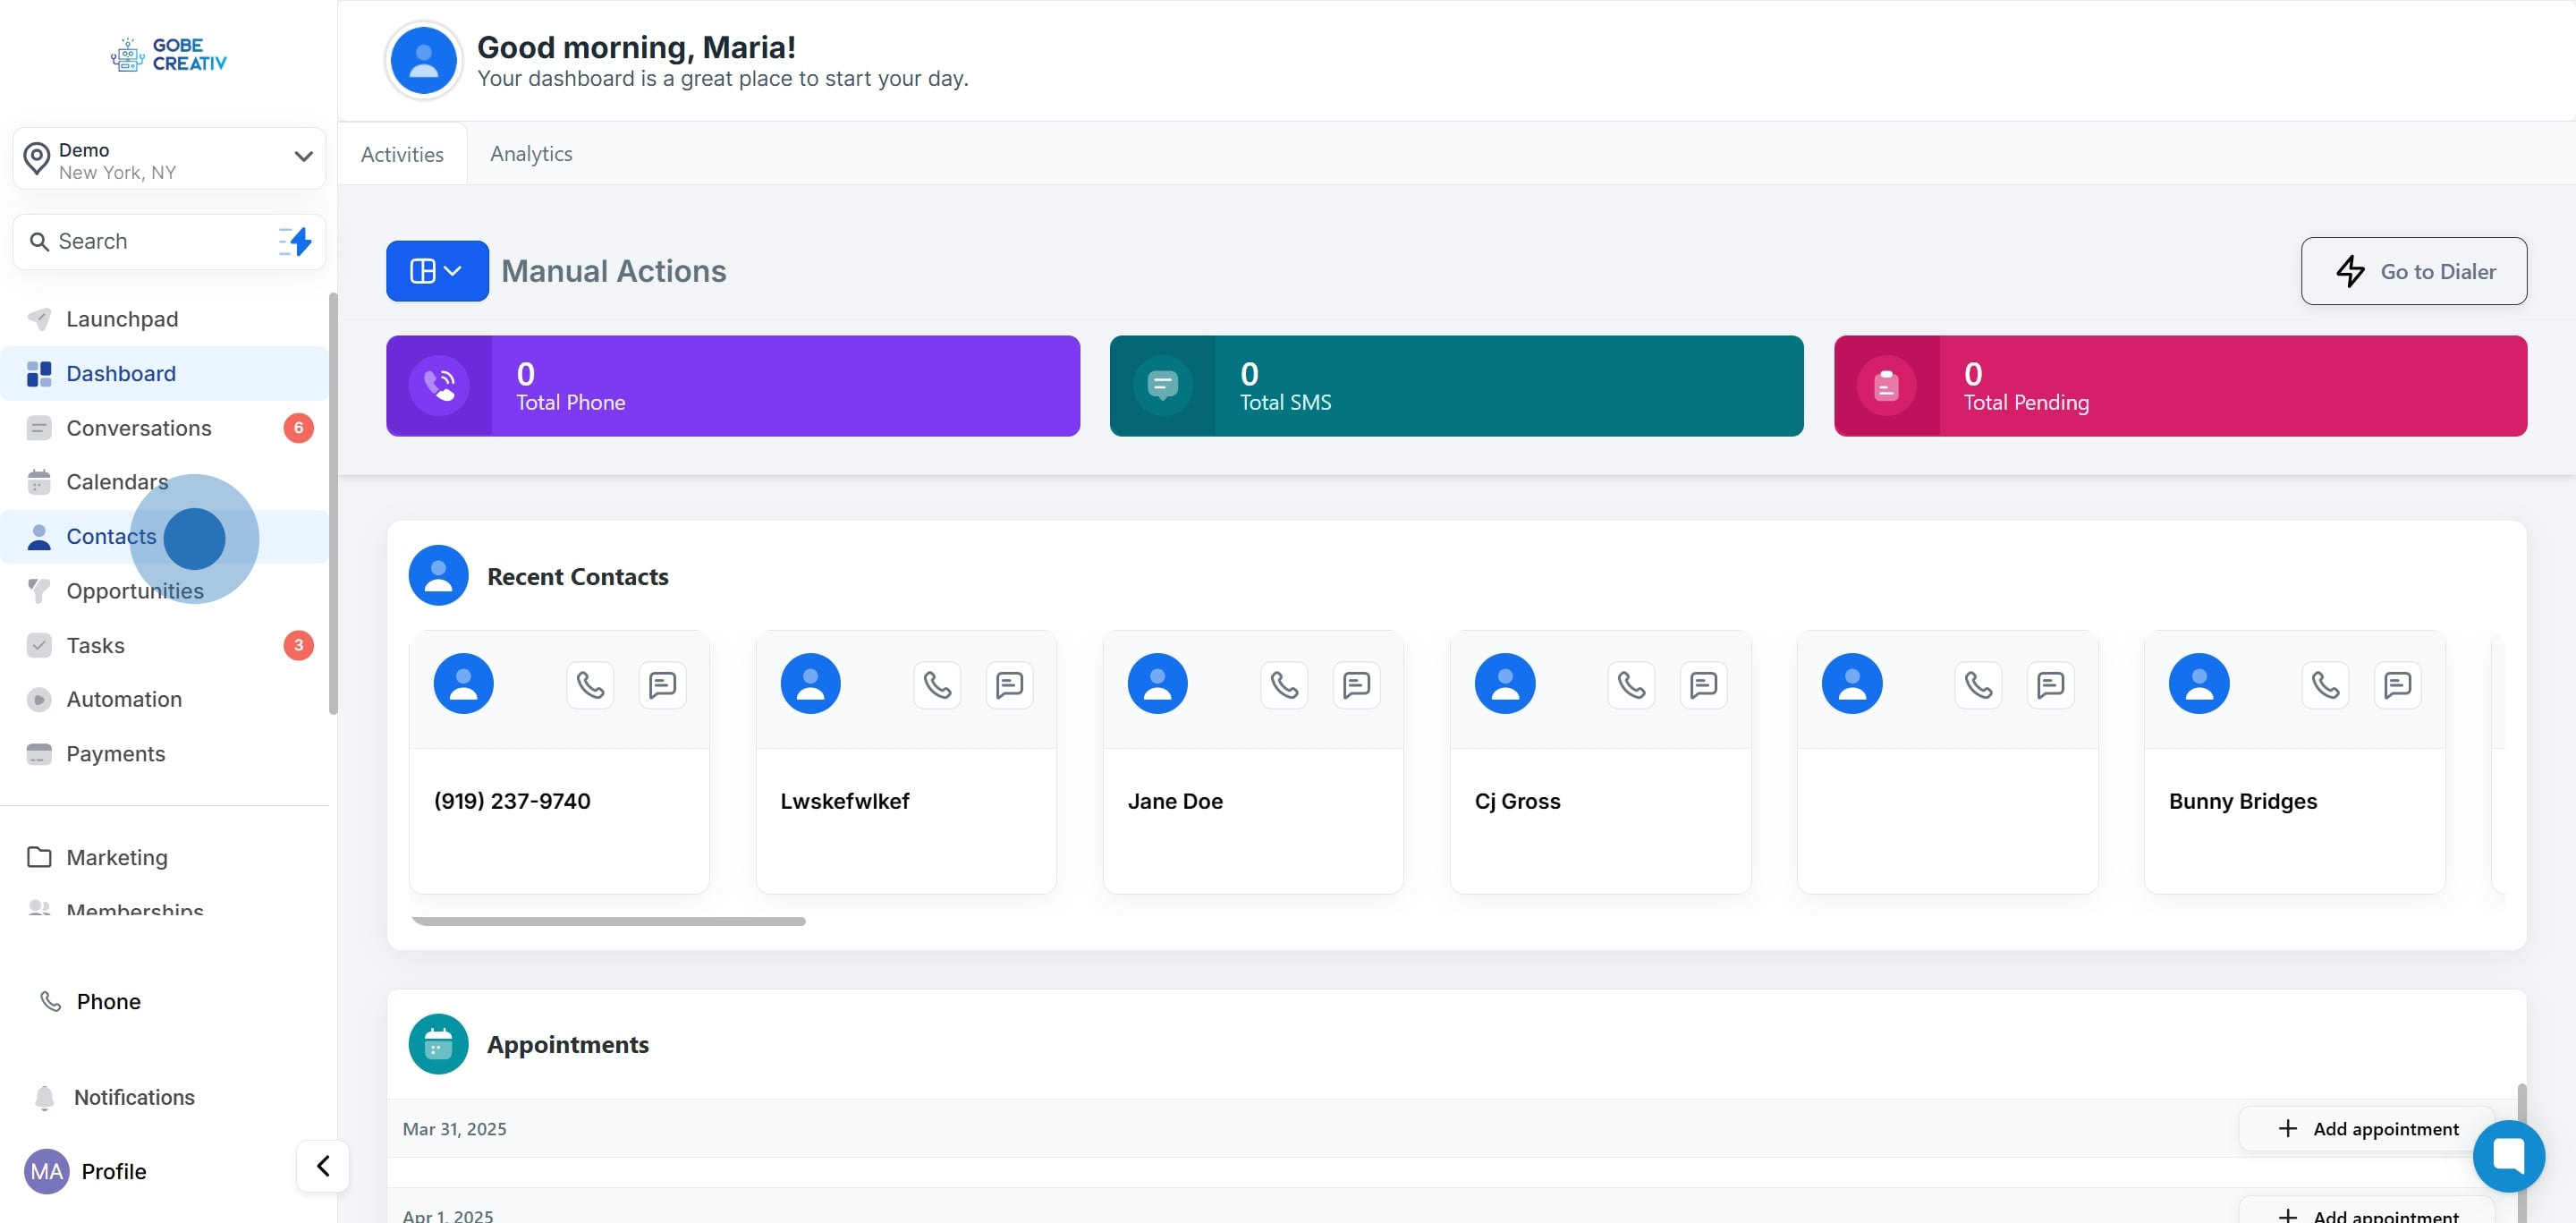Screen dimensions: 2576x1223
Task: Click the Total Pending clipboard icon
Action: click(1886, 386)
